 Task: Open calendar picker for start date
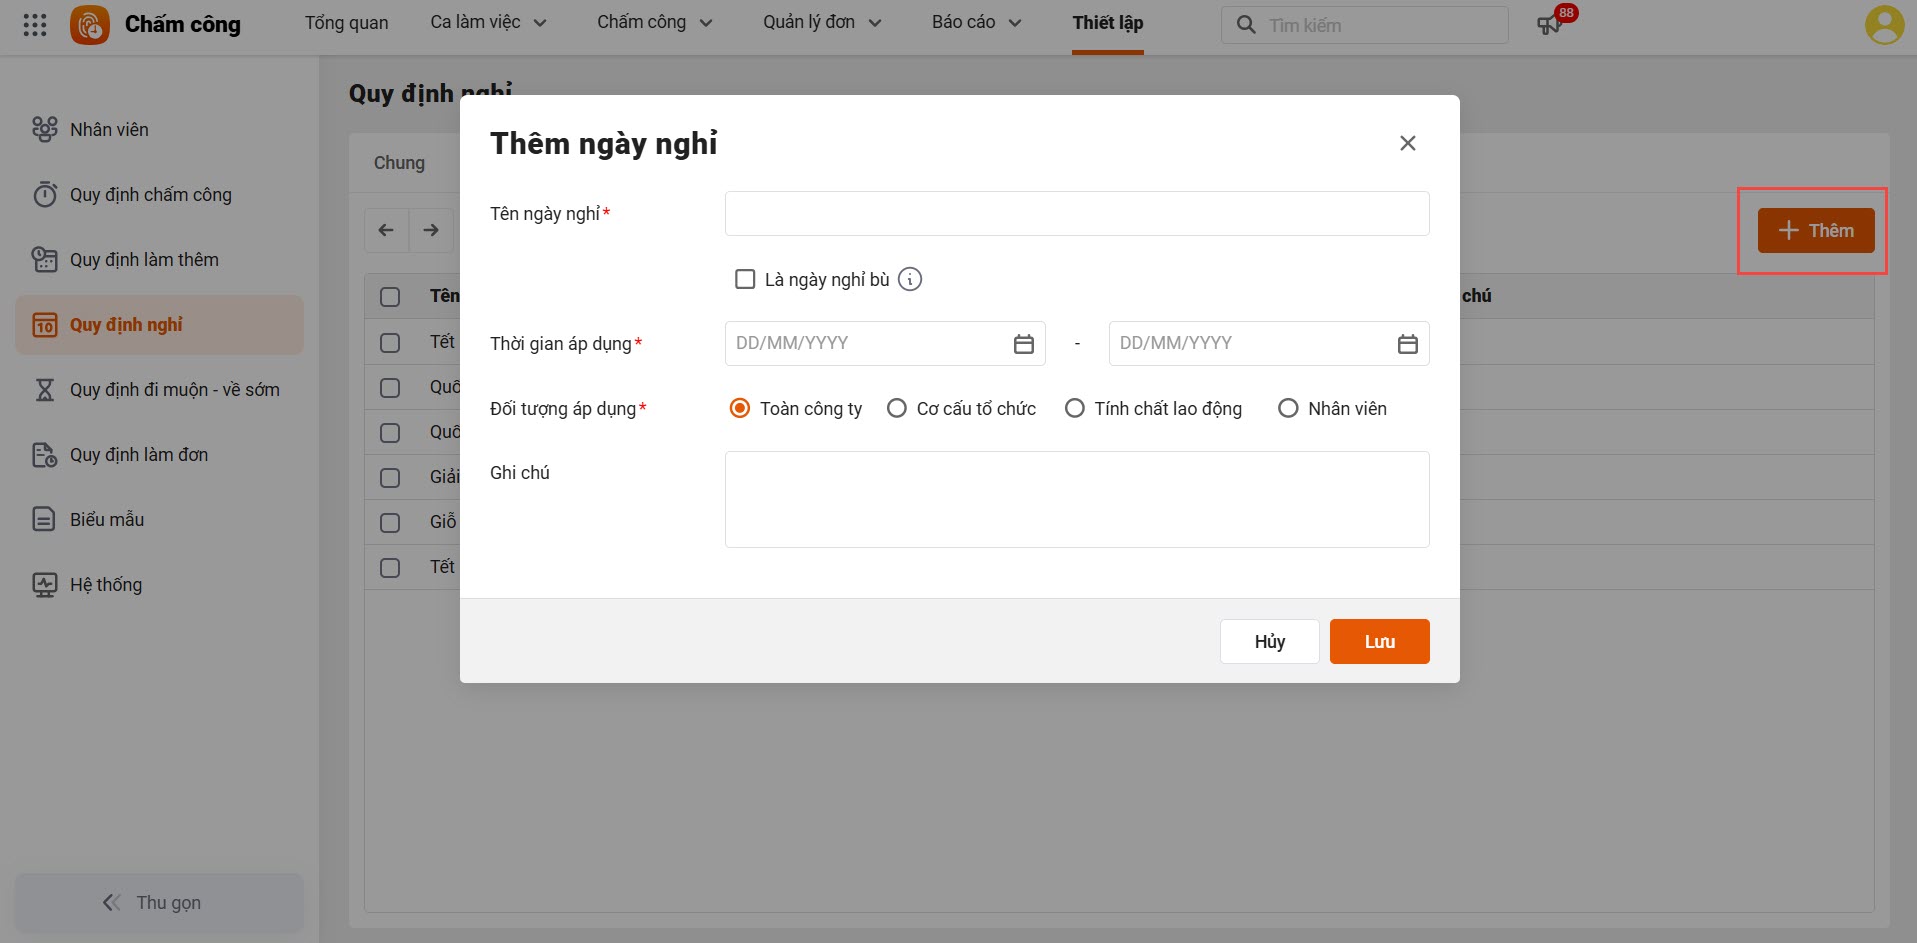coord(1023,344)
